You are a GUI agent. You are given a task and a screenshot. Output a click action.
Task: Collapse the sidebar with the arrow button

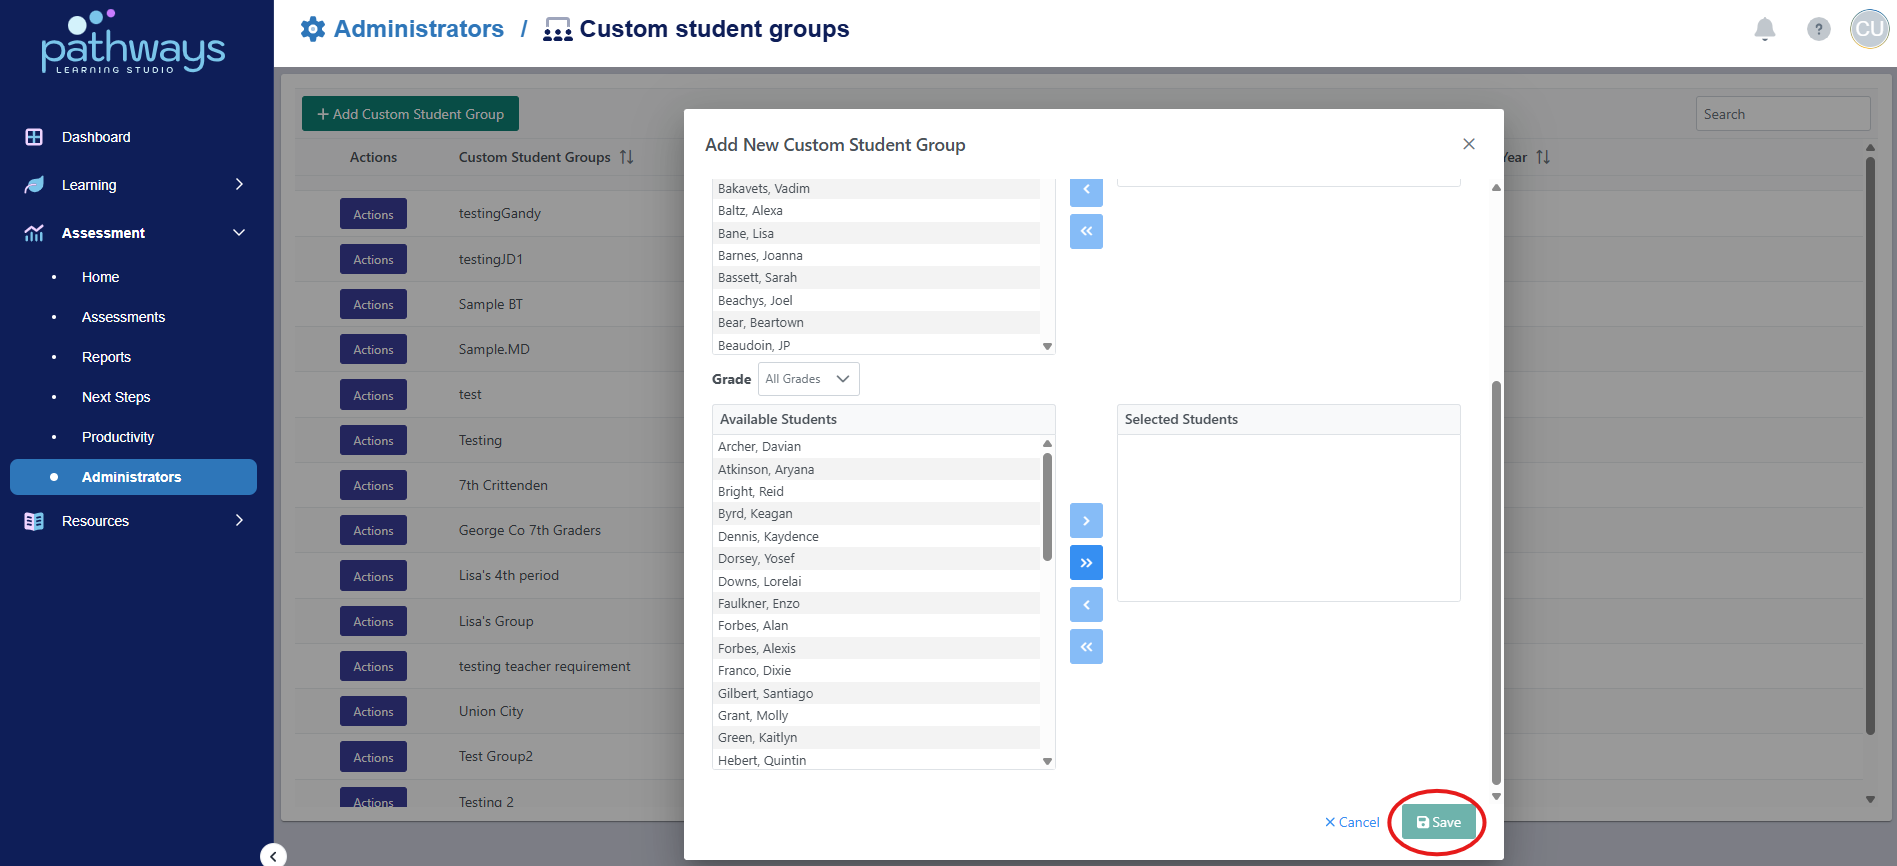click(273, 855)
